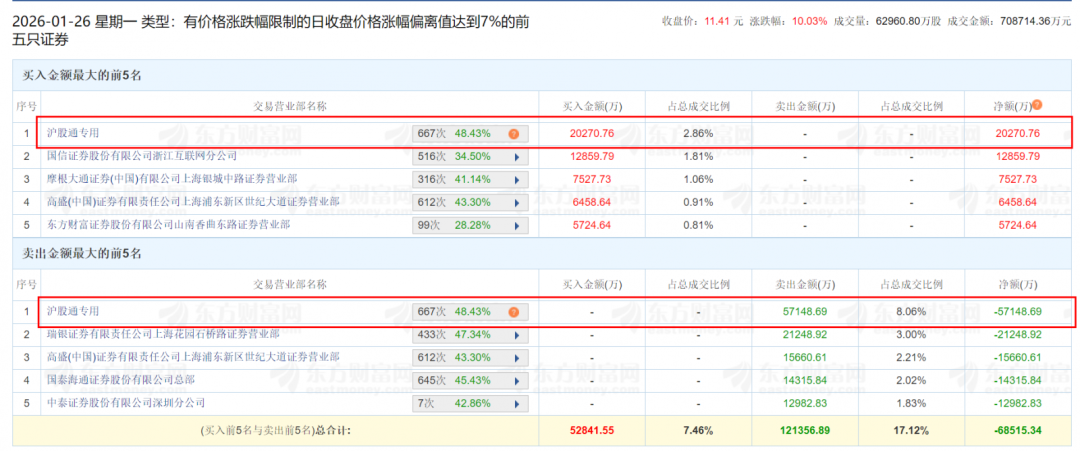Click percentage 8.06% in sell table
Viewport: 1080px width, 451px height.
[911, 312]
